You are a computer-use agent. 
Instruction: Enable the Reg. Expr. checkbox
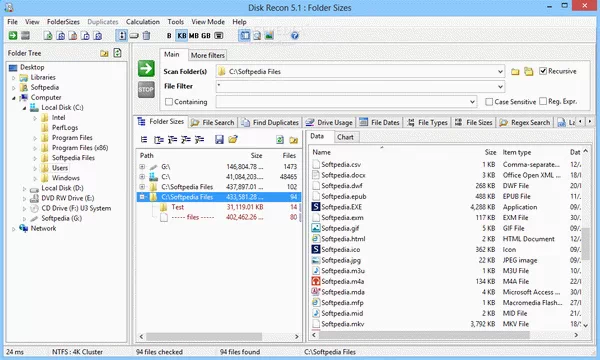click(543, 101)
